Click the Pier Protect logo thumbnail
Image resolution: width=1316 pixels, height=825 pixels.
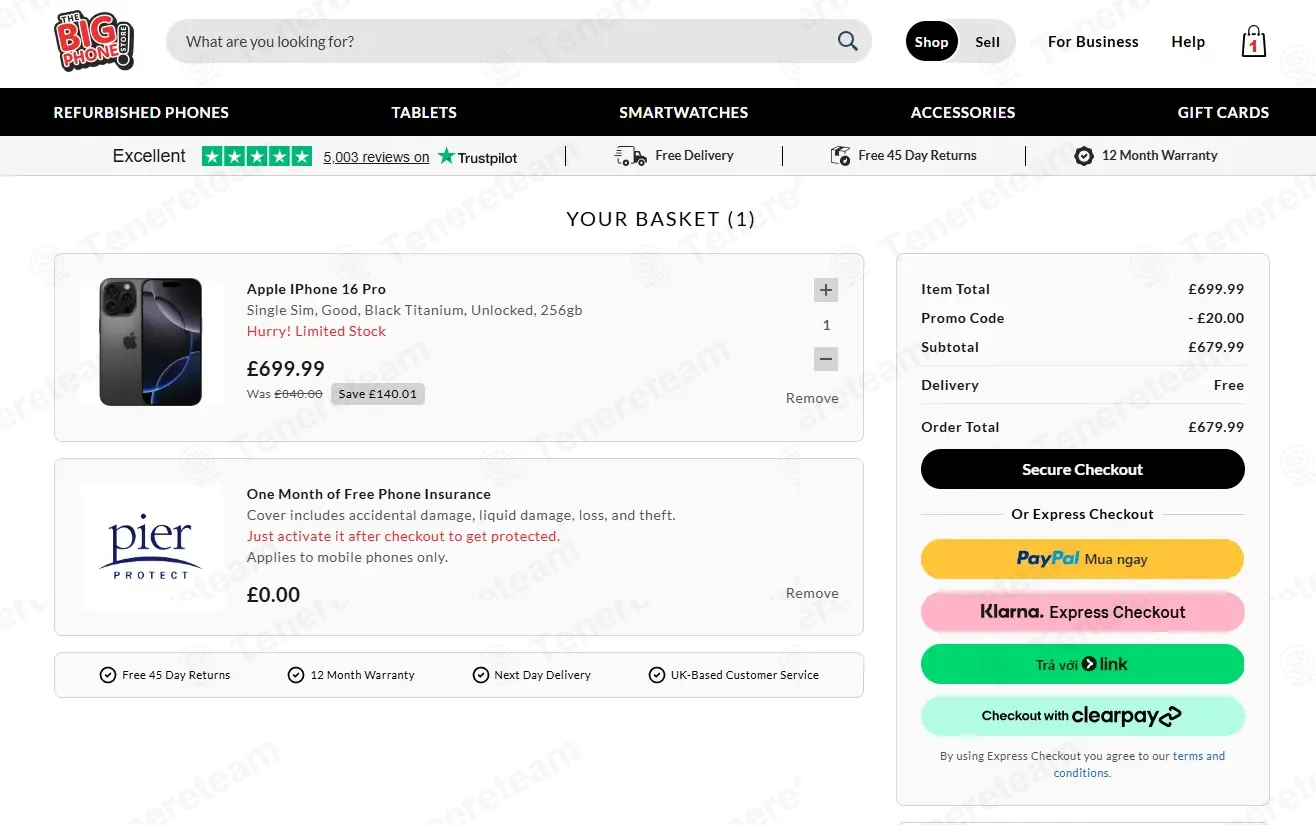click(151, 548)
